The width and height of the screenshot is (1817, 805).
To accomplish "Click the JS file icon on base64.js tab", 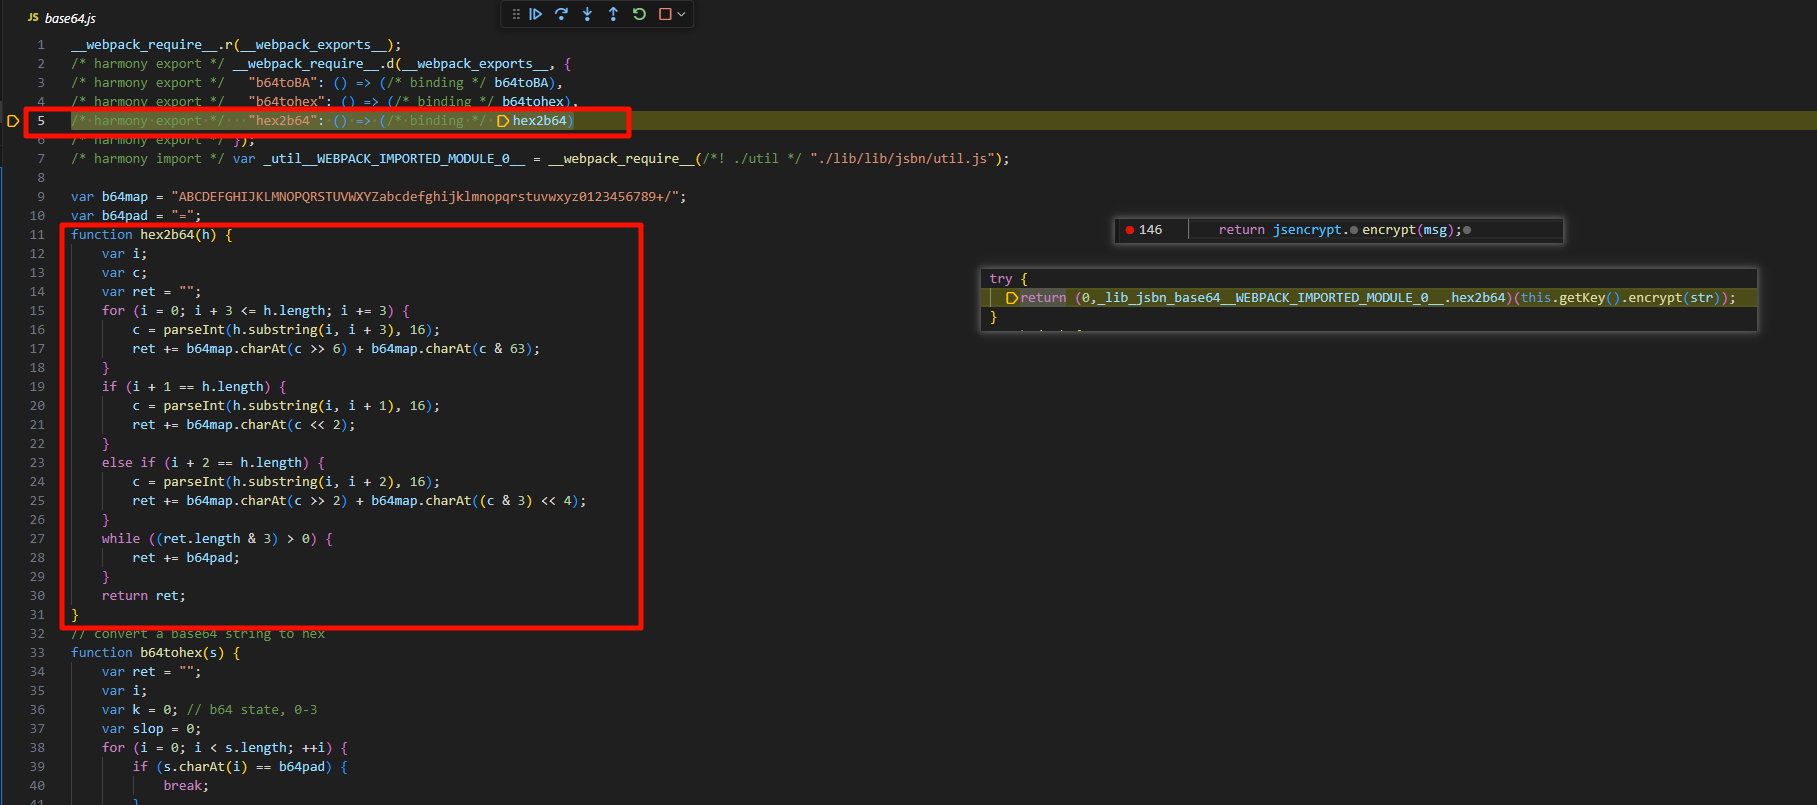I will [33, 18].
